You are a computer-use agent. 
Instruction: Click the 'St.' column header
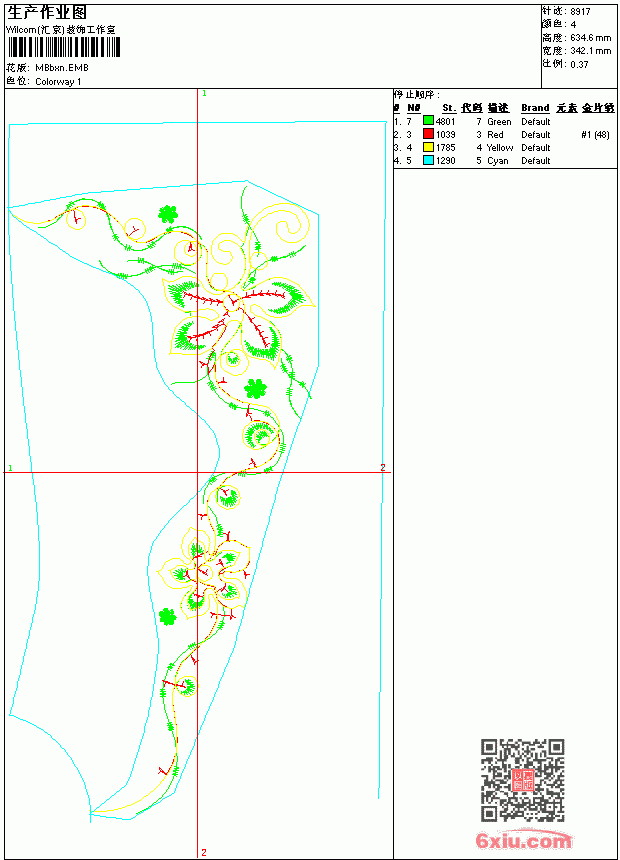tap(449, 108)
